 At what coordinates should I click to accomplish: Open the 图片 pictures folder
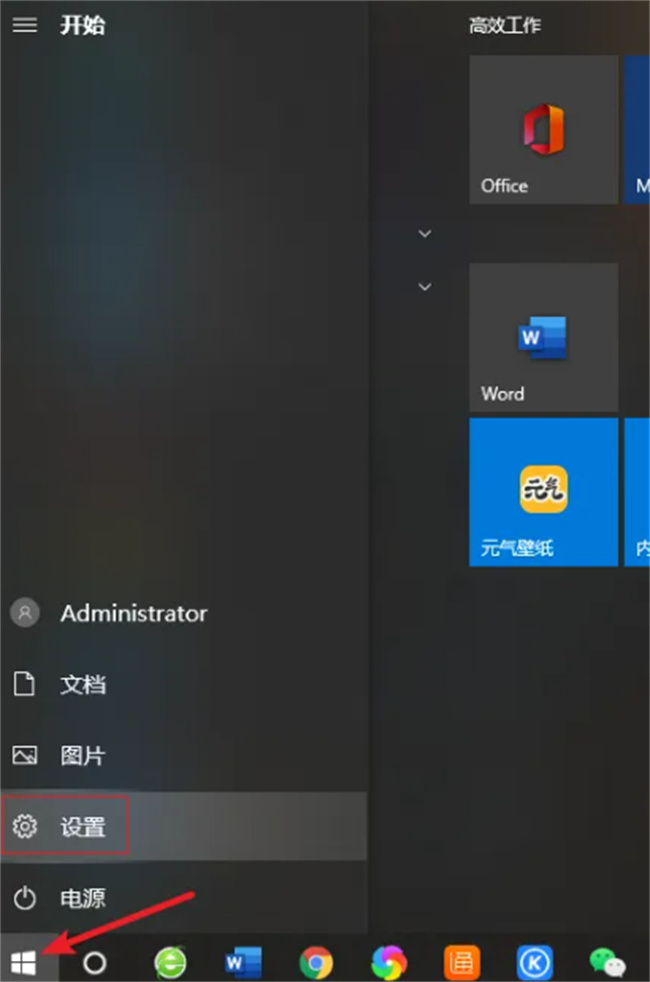coord(183,756)
